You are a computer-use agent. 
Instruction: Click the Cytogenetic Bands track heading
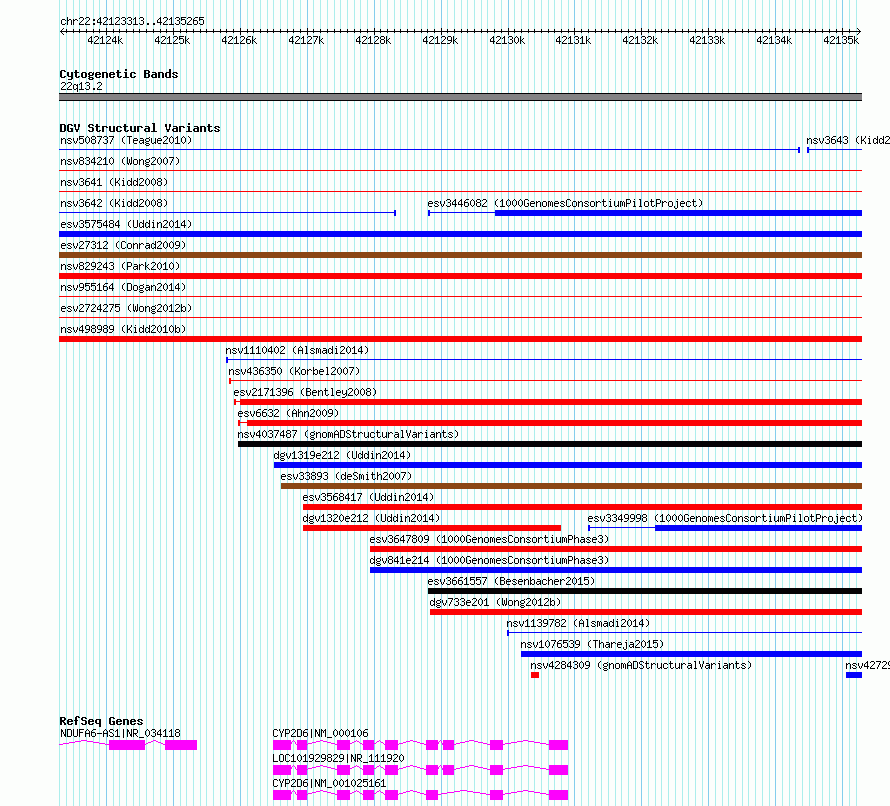pos(119,74)
